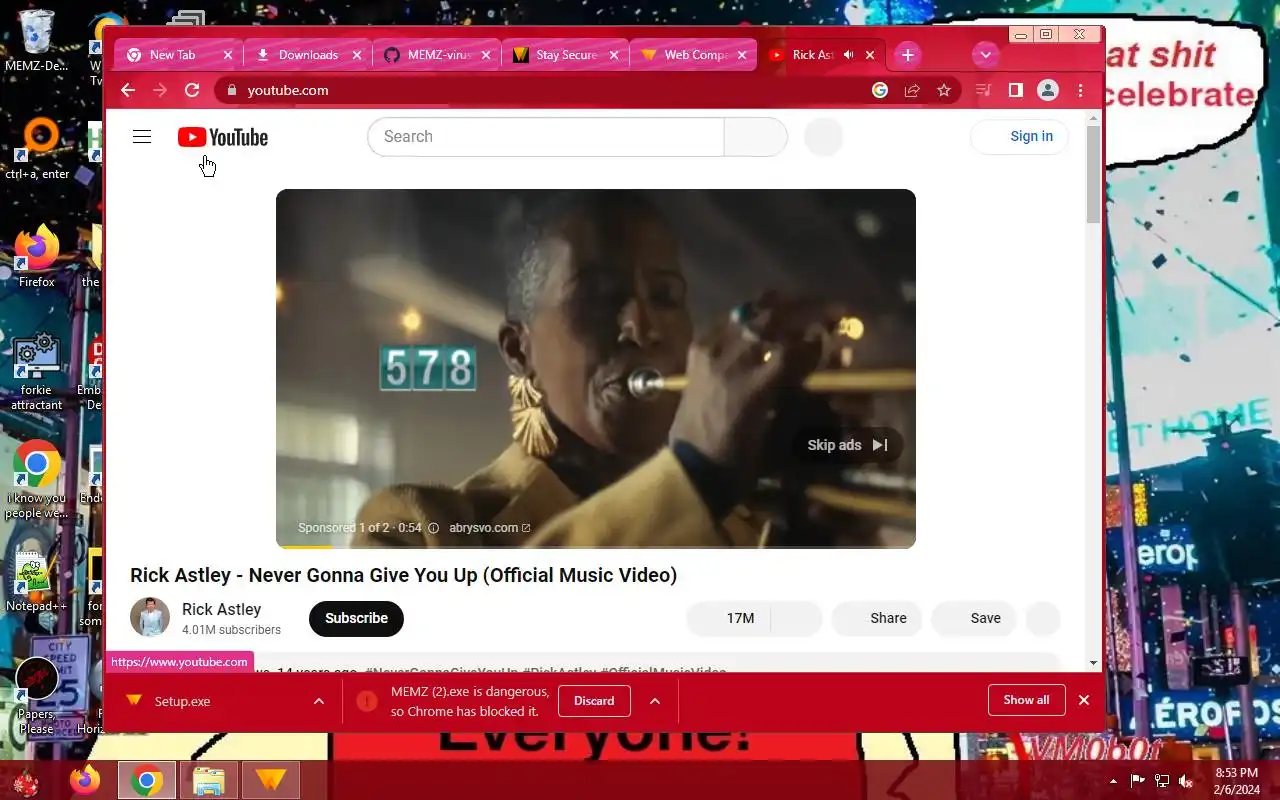Bookmark this page with the star icon
Image resolution: width=1280 pixels, height=800 pixels.
[944, 90]
